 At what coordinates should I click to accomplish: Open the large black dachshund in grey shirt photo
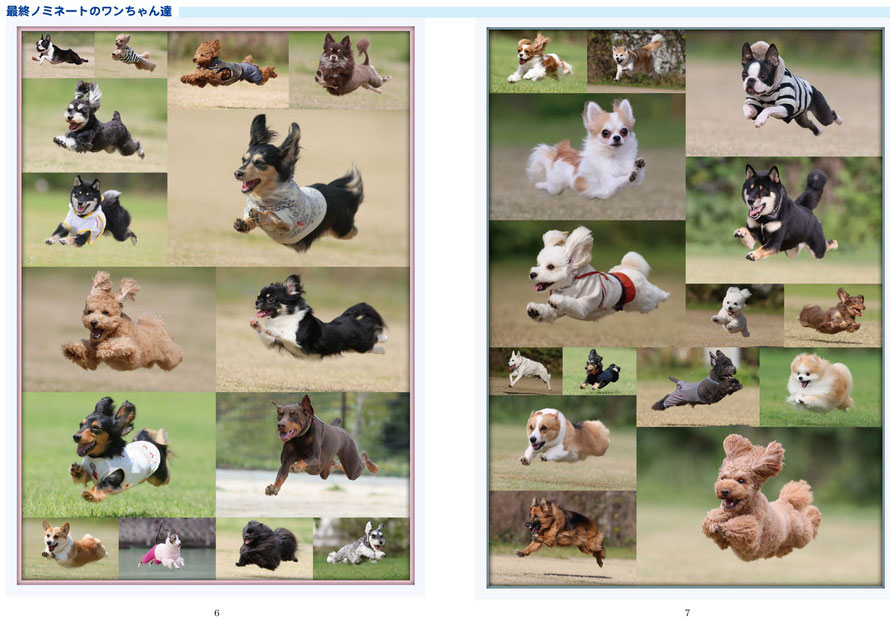tap(288, 188)
